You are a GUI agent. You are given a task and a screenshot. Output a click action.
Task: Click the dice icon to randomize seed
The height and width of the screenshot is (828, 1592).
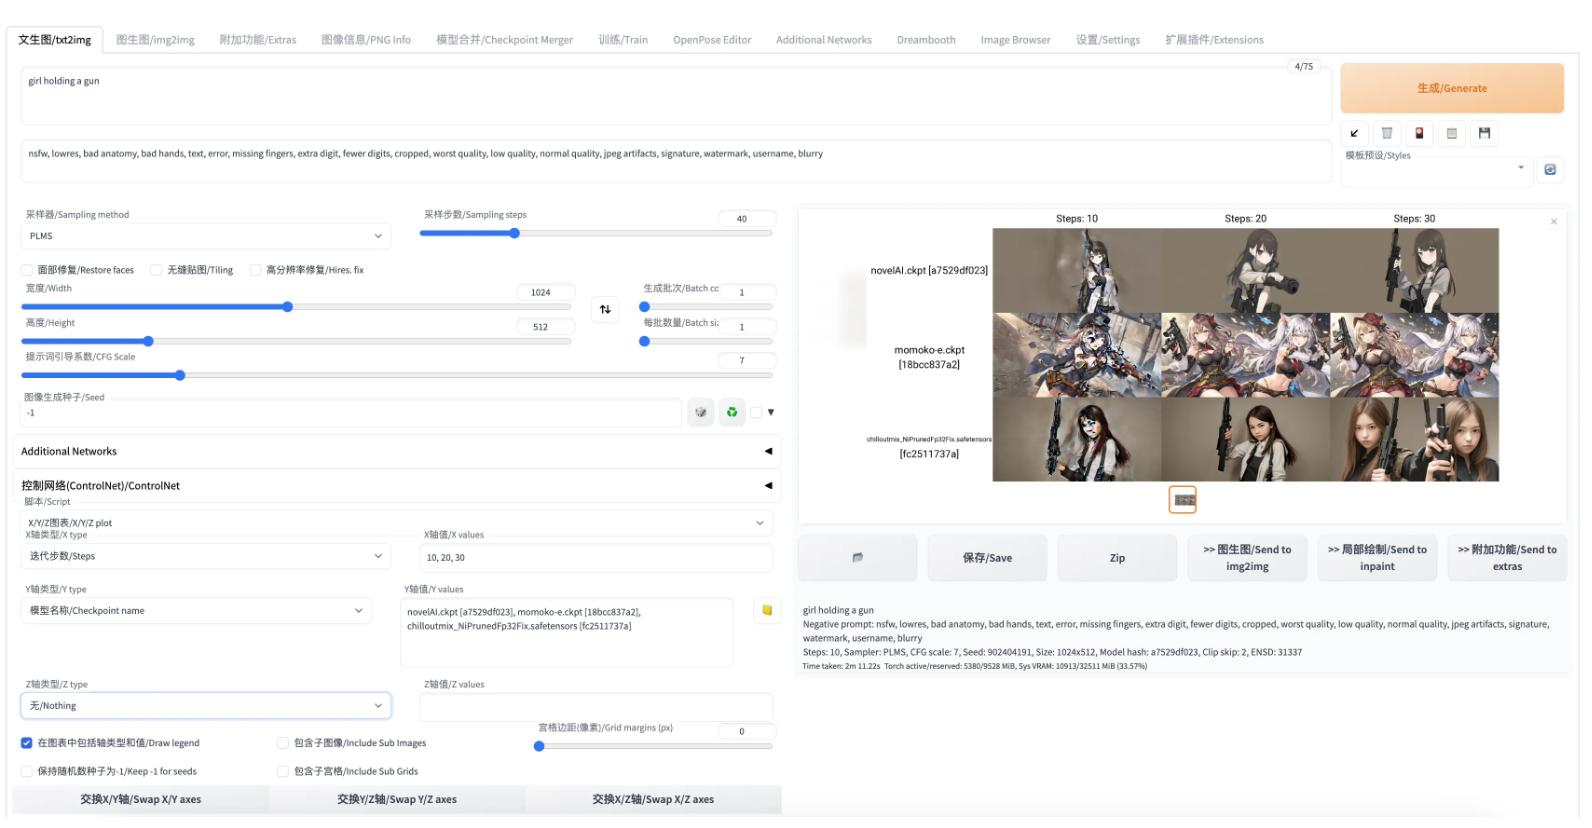pyautogui.click(x=701, y=412)
